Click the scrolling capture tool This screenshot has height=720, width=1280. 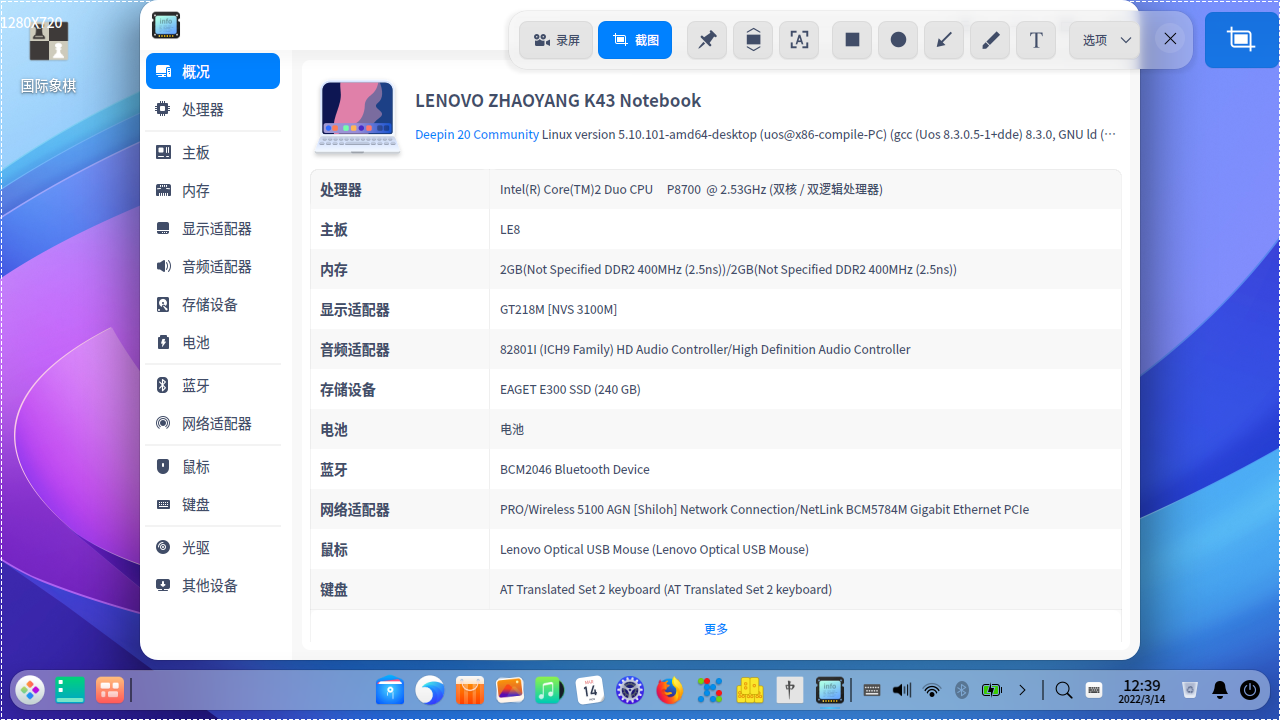tap(752, 39)
